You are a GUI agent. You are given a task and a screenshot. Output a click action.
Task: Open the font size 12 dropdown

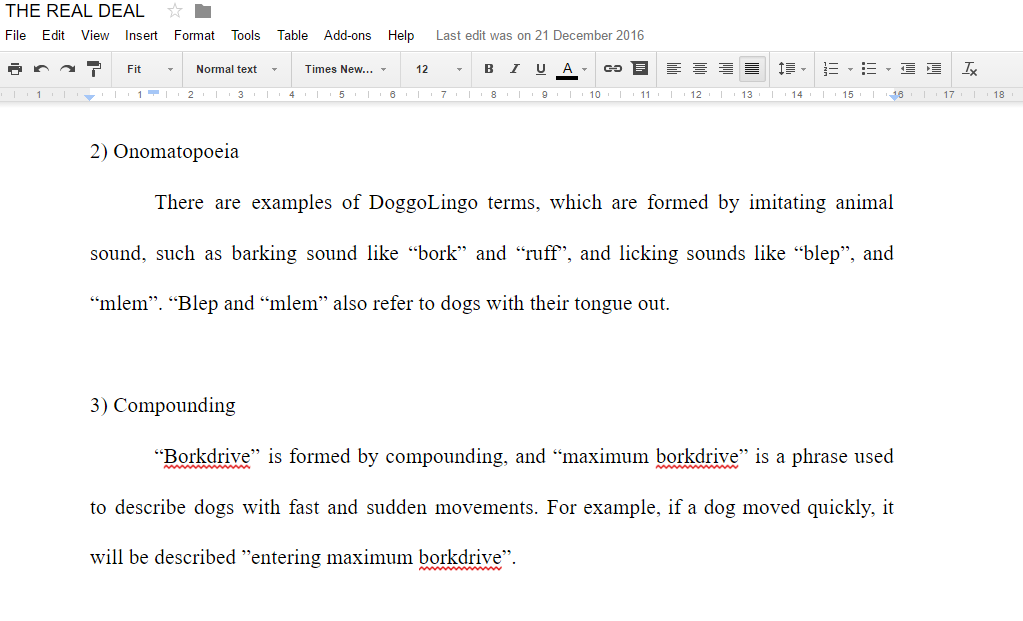[438, 69]
